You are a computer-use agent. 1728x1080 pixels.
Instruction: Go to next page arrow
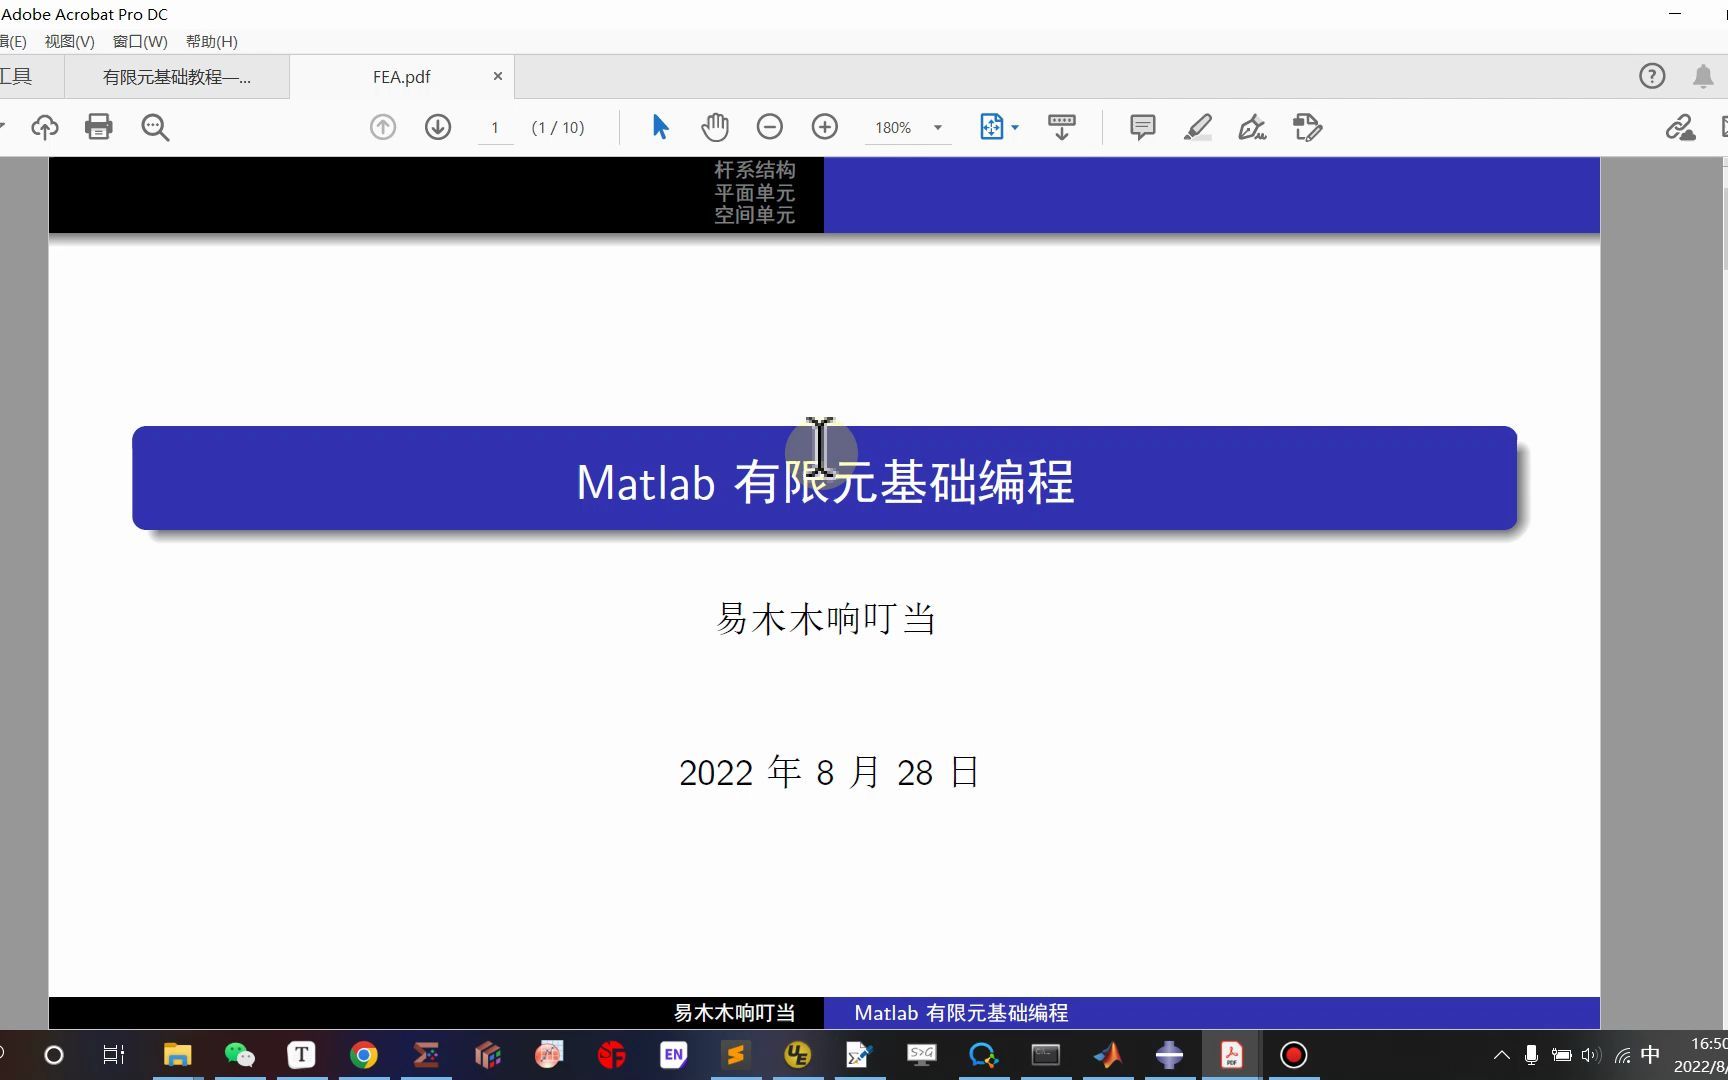coord(438,127)
